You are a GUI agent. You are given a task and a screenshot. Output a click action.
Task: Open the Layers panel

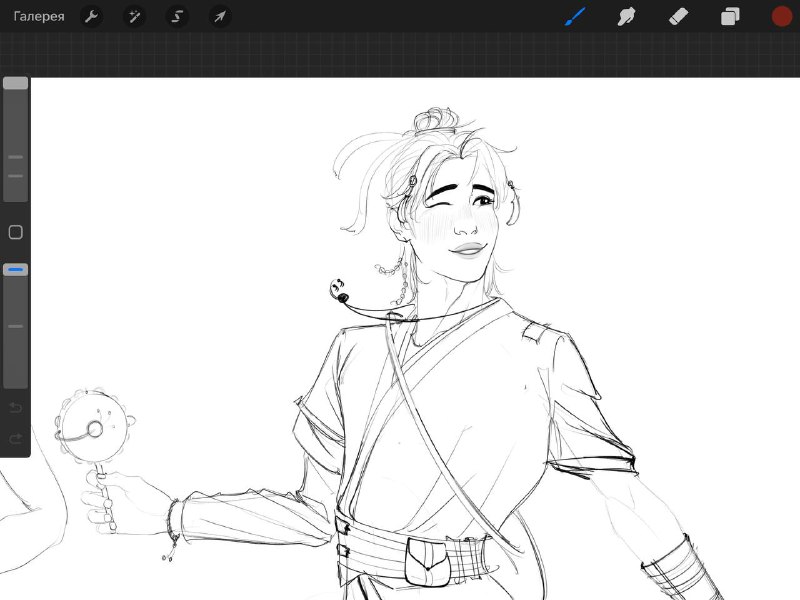[x=730, y=16]
